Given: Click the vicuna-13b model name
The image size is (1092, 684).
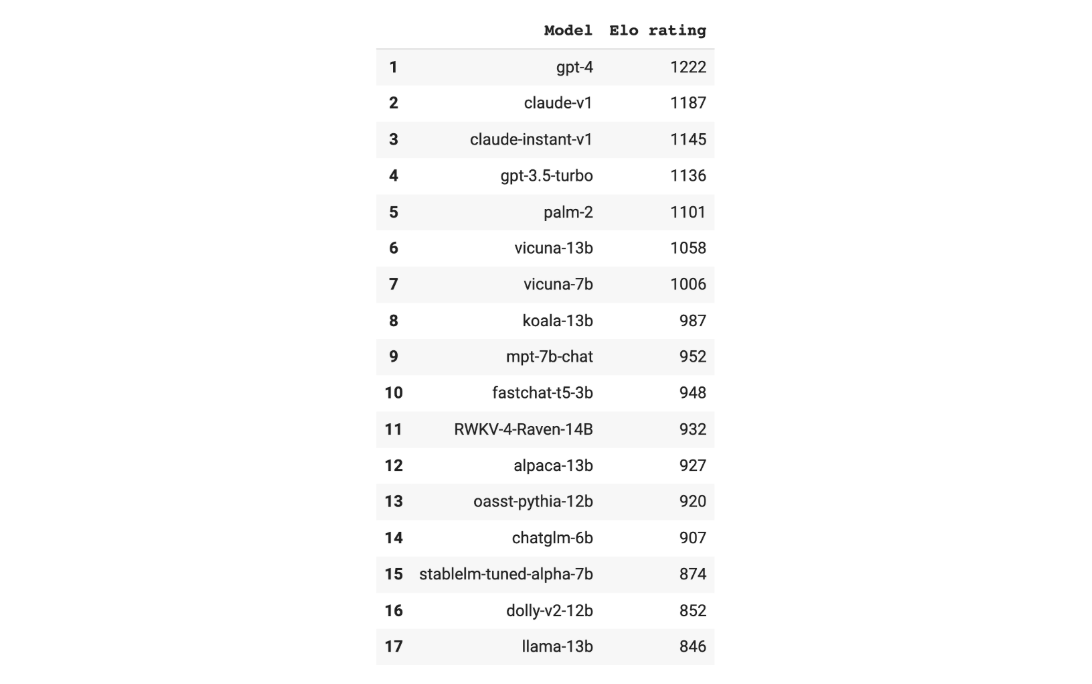Looking at the screenshot, I should (x=553, y=248).
